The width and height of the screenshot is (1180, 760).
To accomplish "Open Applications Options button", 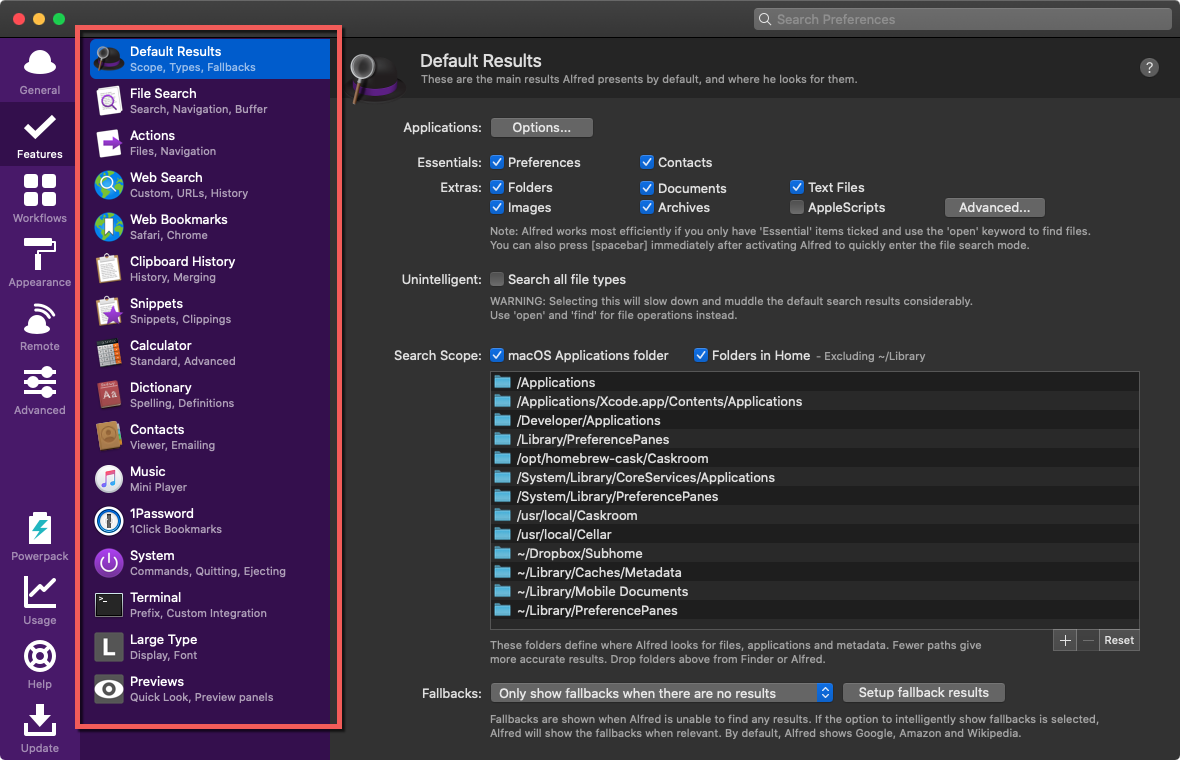I will [541, 127].
